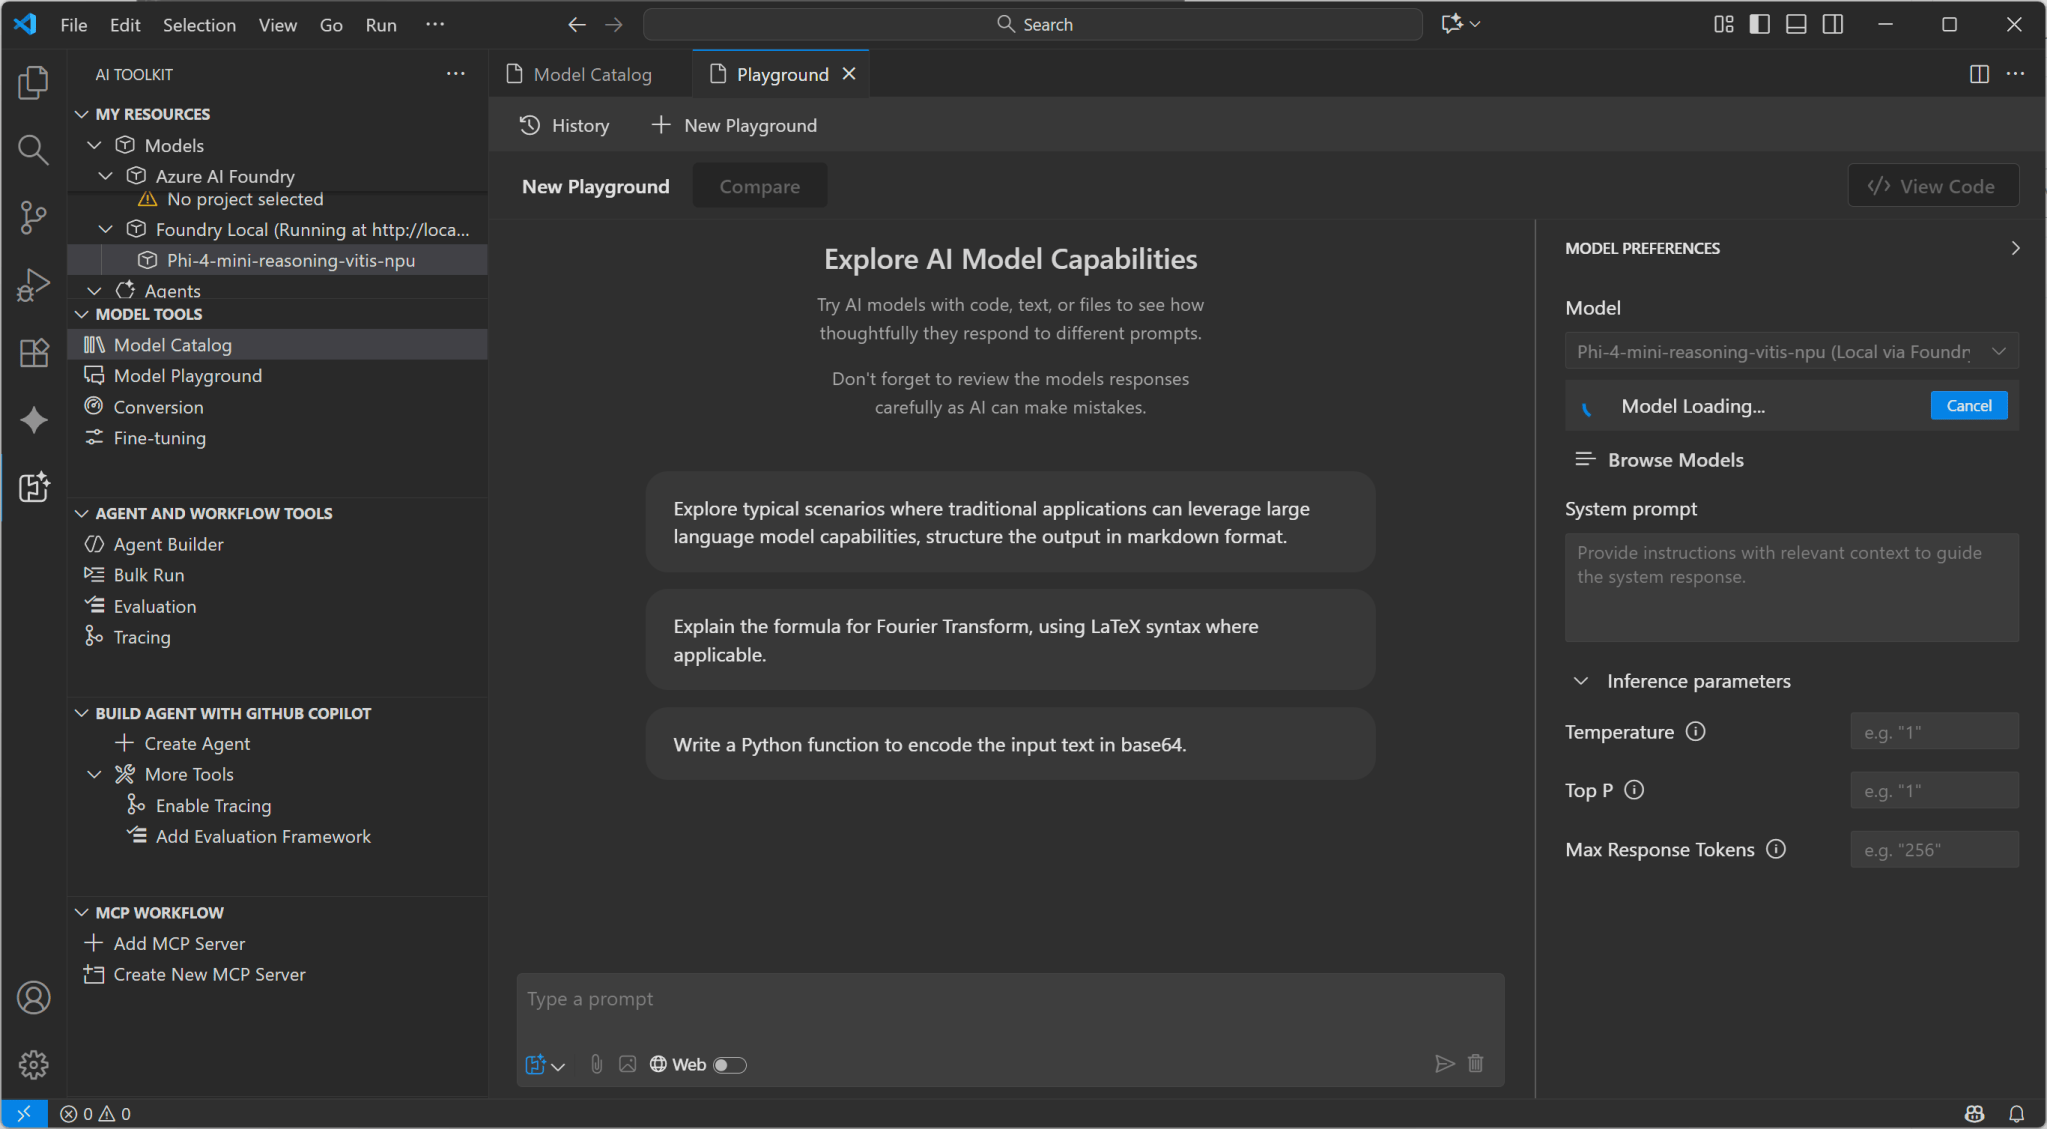Collapse the Inference parameters section
This screenshot has width=2047, height=1129.
click(1581, 681)
